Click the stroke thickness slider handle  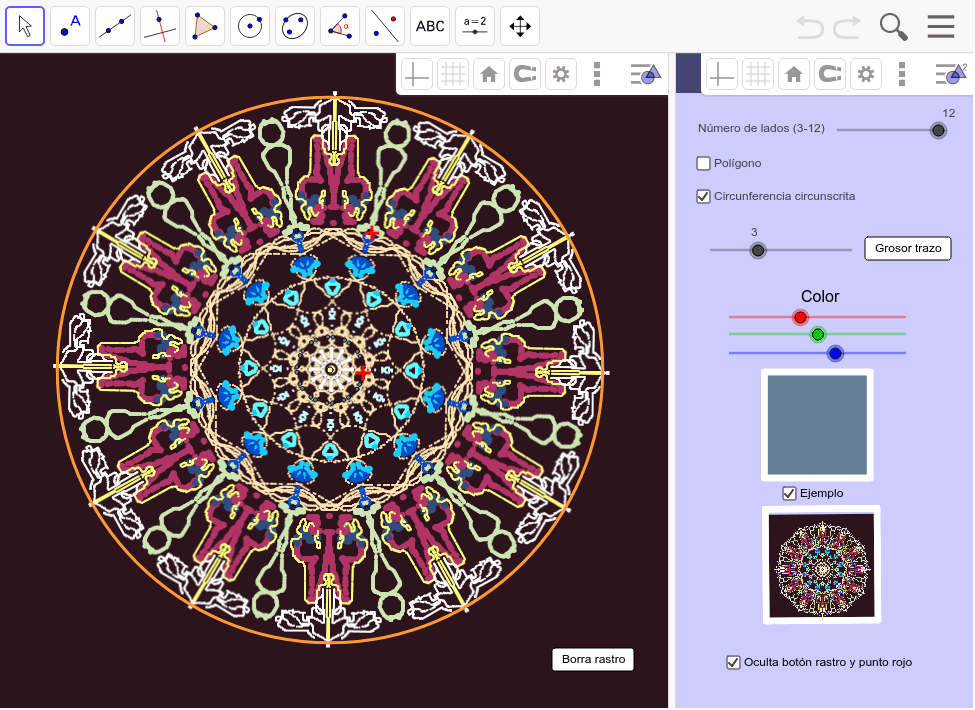click(x=757, y=250)
